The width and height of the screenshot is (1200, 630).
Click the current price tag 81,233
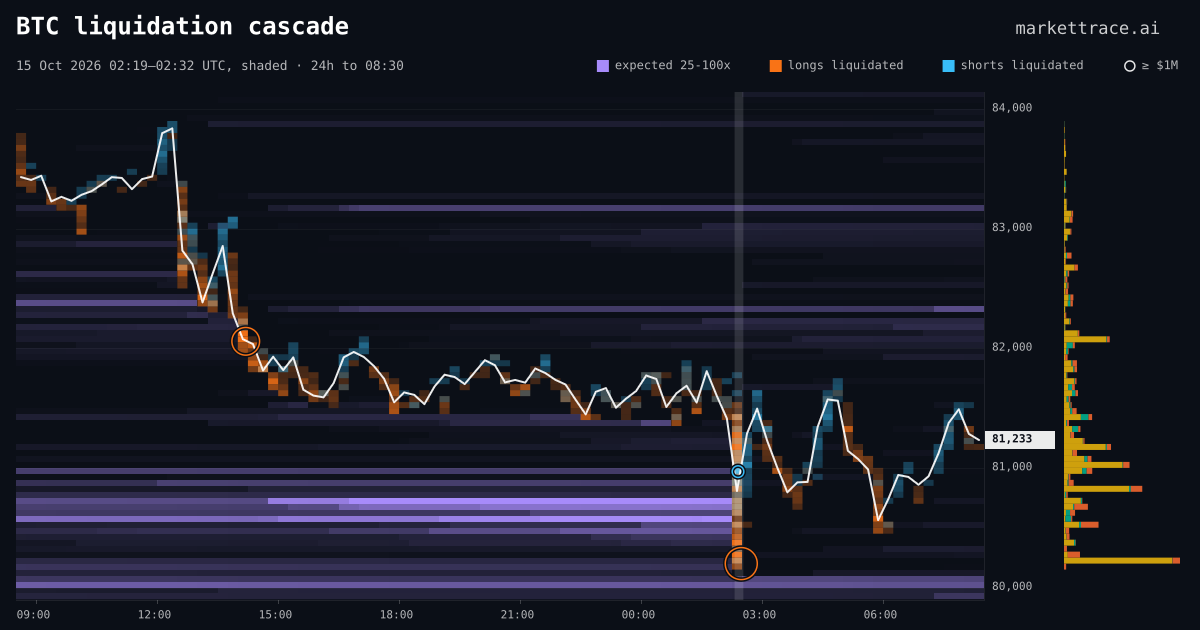pyautogui.click(x=1020, y=439)
